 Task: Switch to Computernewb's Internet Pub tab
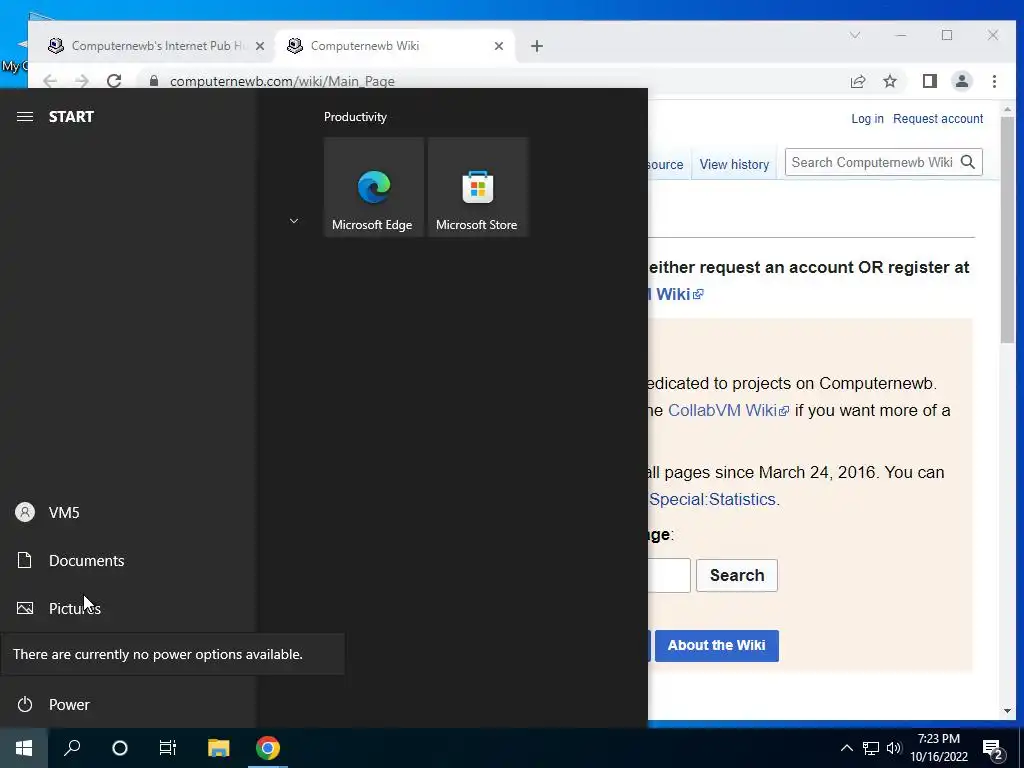[157, 46]
